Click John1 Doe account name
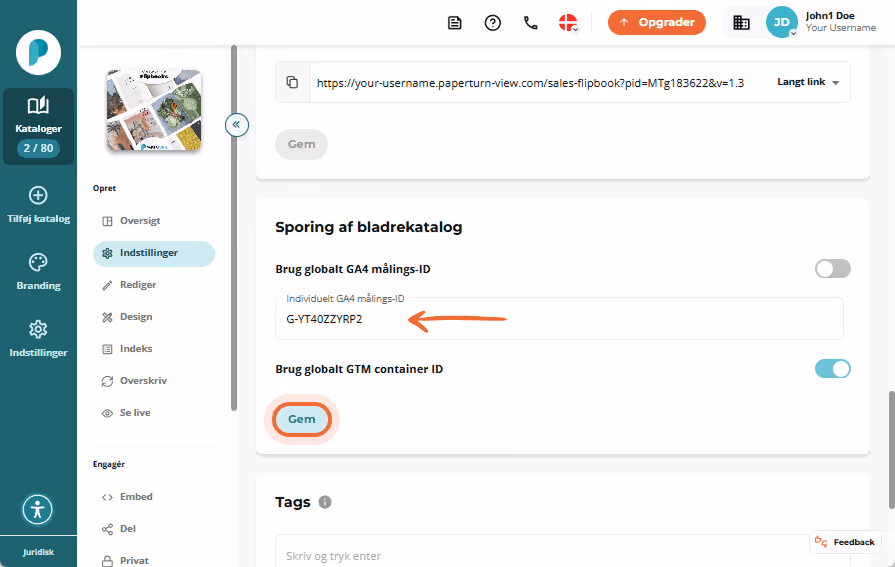This screenshot has height=567, width=895. 830,16
